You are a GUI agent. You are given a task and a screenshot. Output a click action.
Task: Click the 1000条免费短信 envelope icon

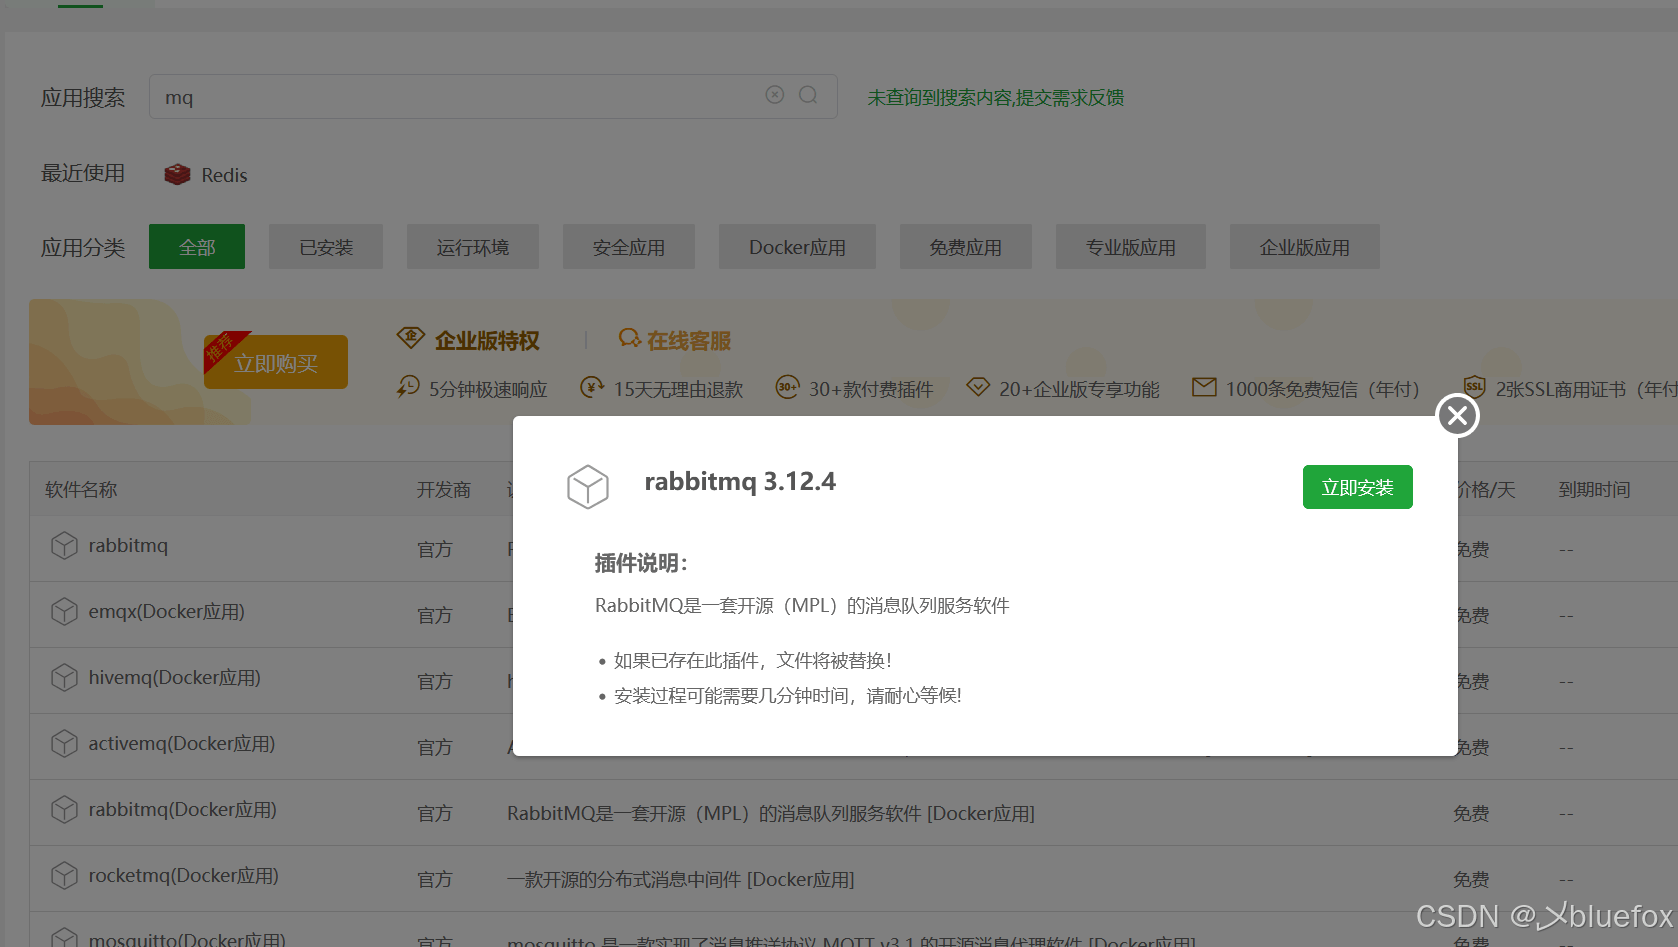coord(1204,387)
